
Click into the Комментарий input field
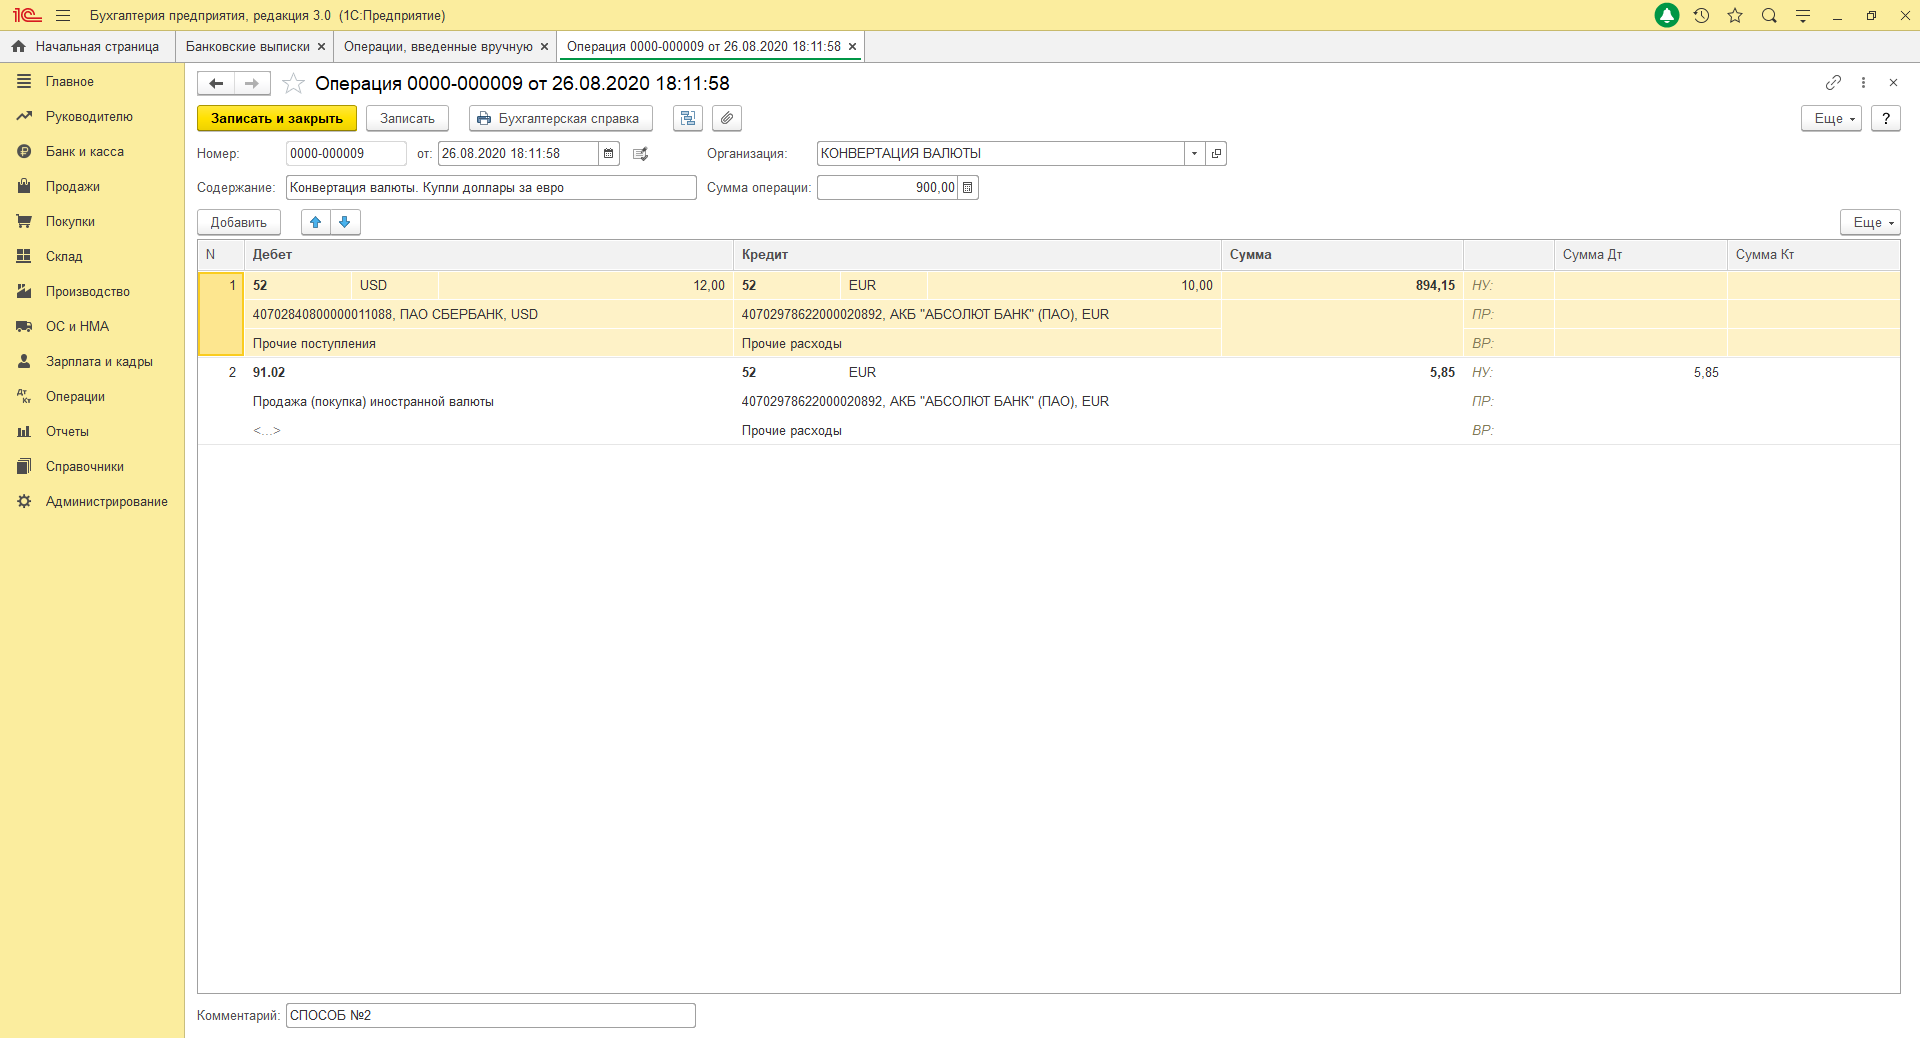click(x=490, y=1016)
